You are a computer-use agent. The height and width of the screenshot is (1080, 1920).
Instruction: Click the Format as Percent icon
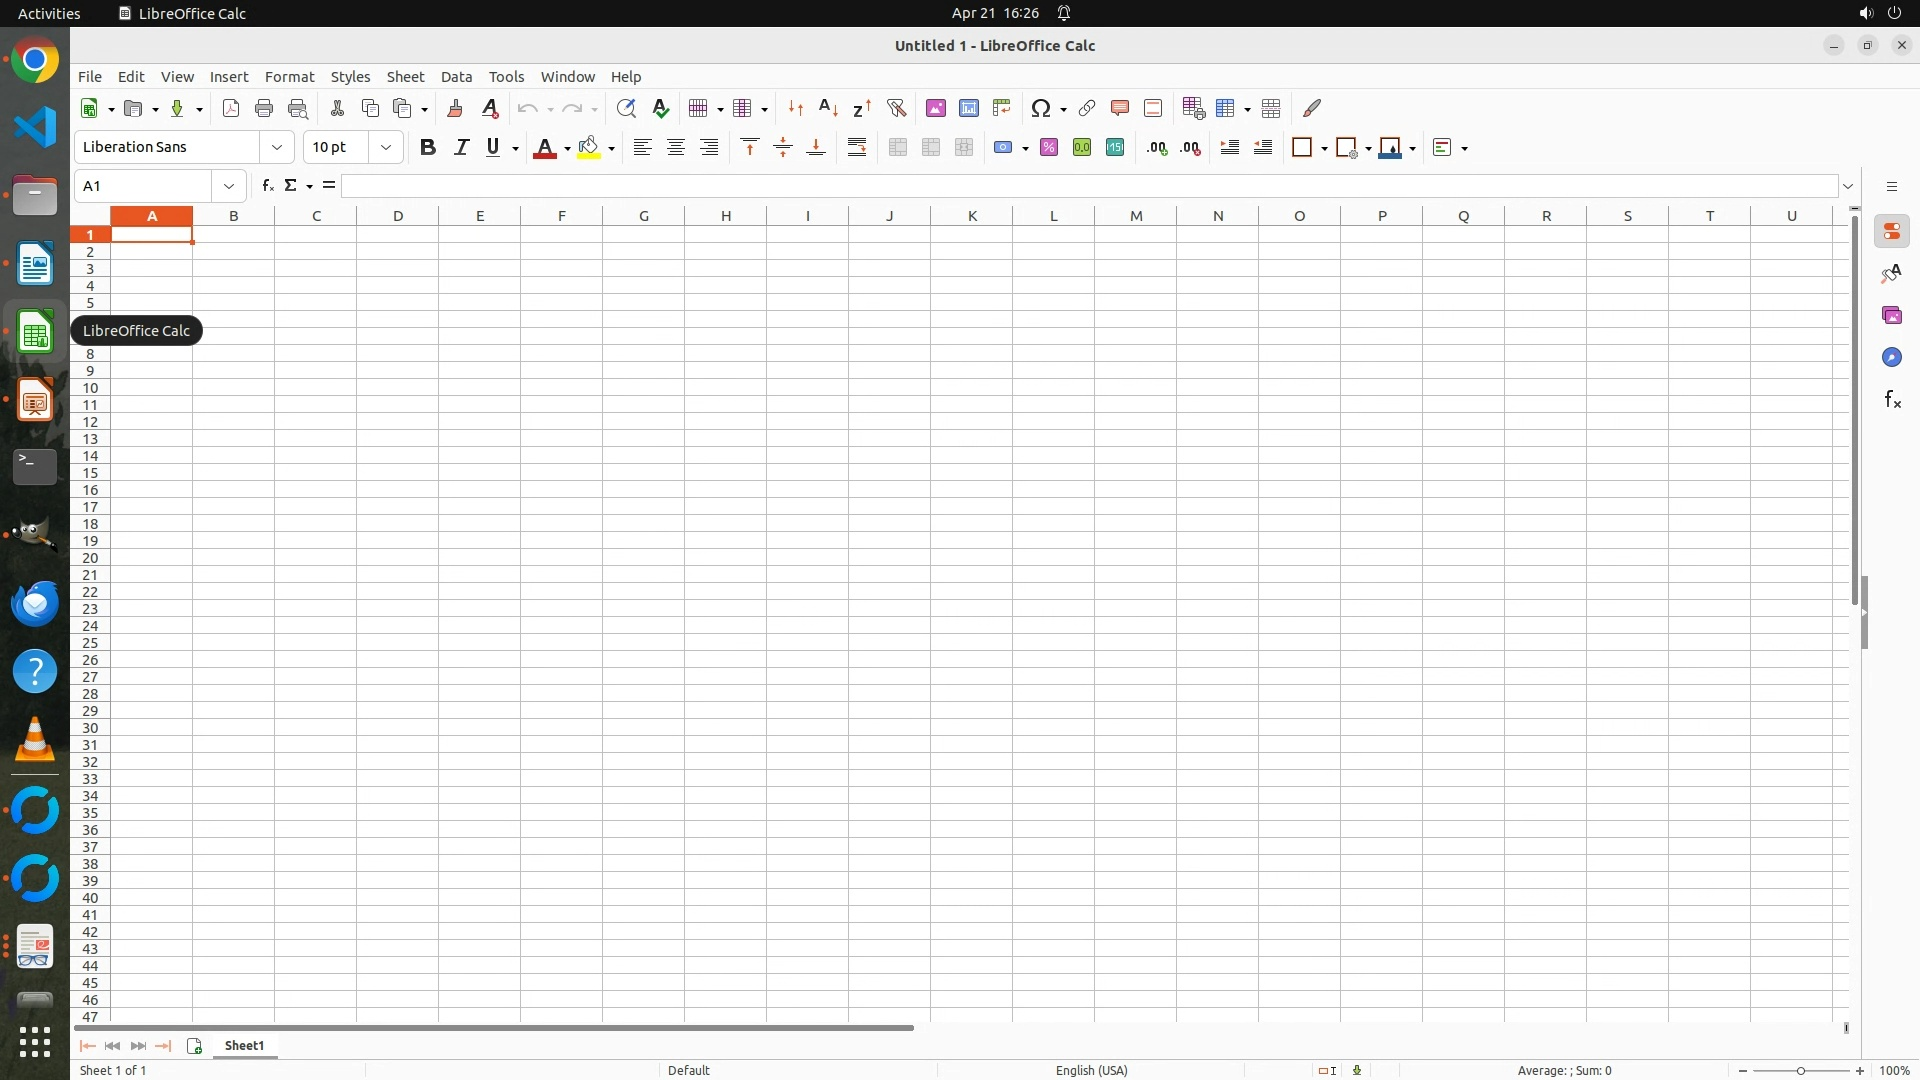click(1049, 147)
